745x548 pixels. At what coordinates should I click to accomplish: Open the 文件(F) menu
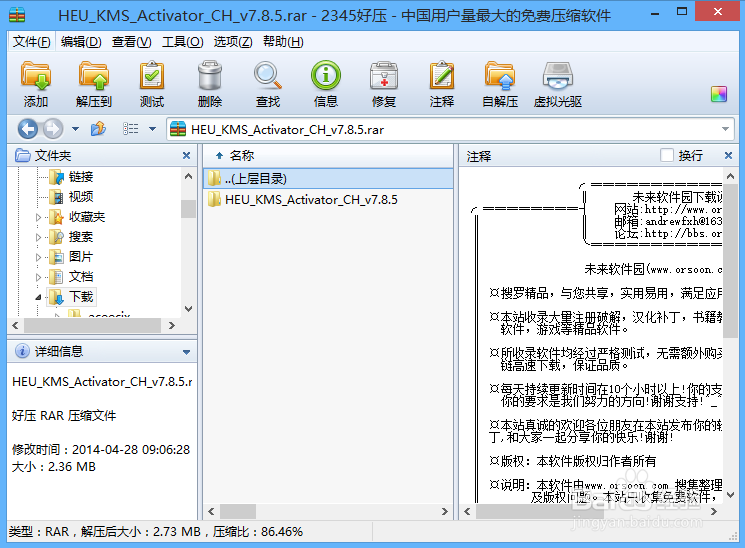pos(31,42)
